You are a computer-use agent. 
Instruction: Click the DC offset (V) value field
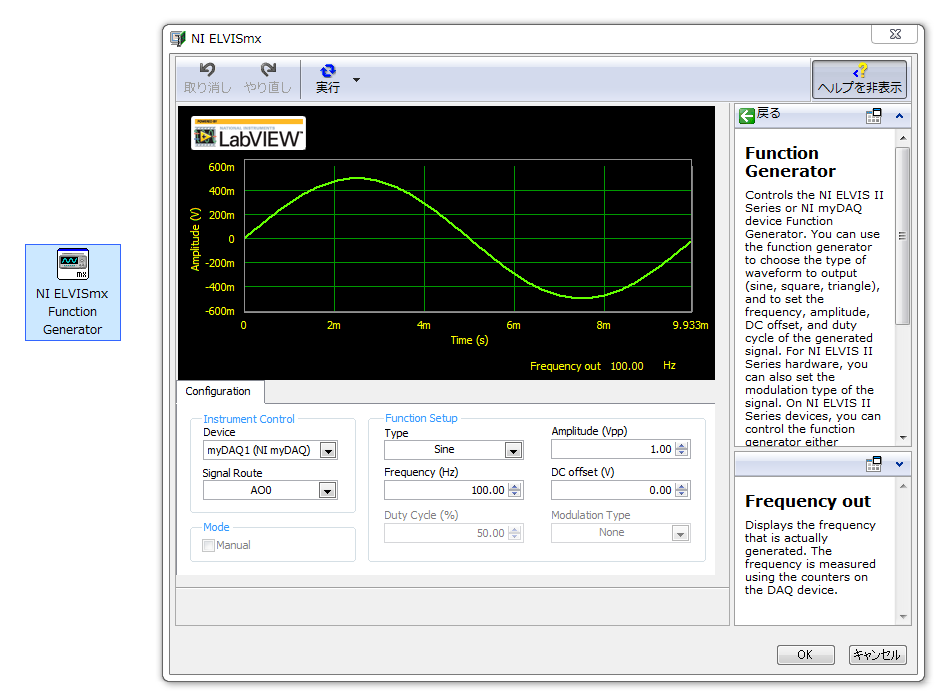pyautogui.click(x=613, y=490)
